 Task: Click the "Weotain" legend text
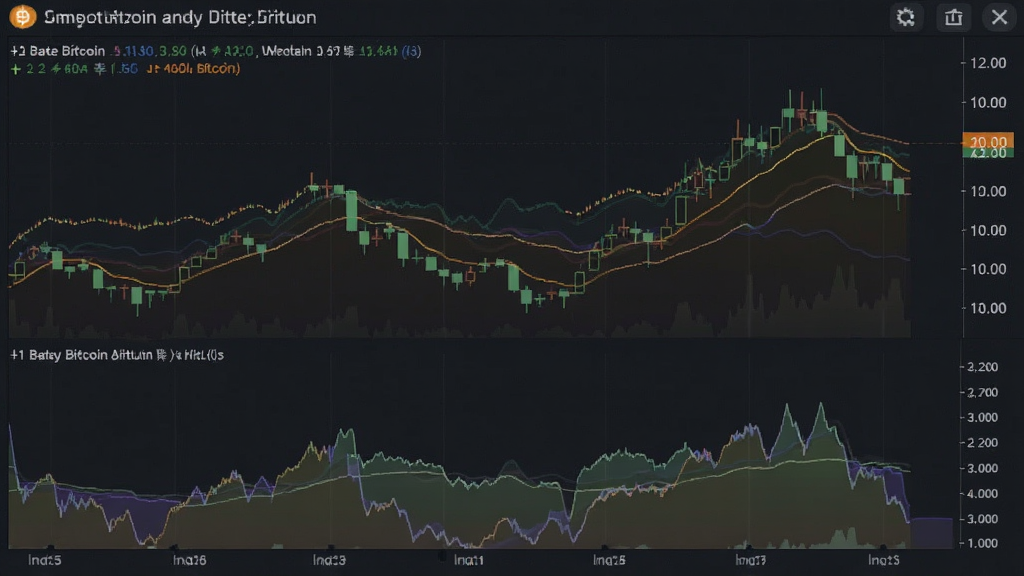point(286,51)
